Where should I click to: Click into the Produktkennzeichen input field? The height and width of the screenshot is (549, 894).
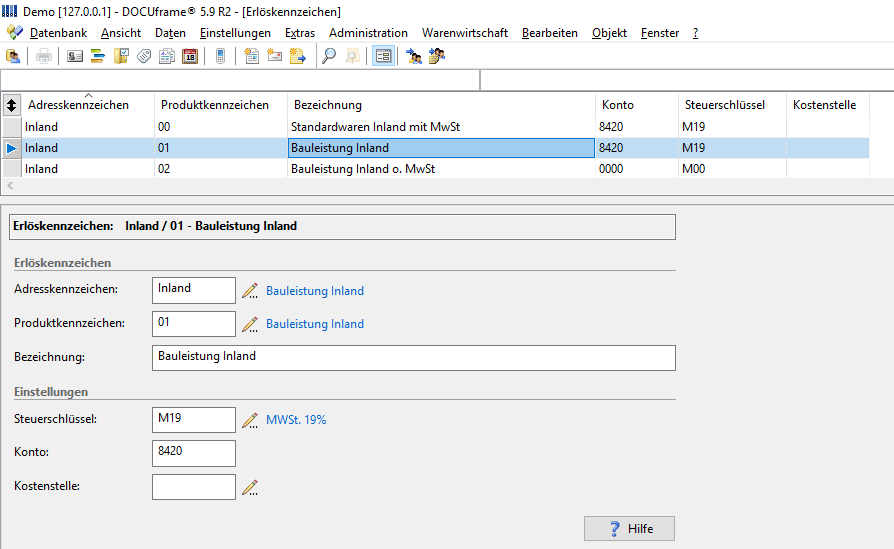pyautogui.click(x=194, y=324)
